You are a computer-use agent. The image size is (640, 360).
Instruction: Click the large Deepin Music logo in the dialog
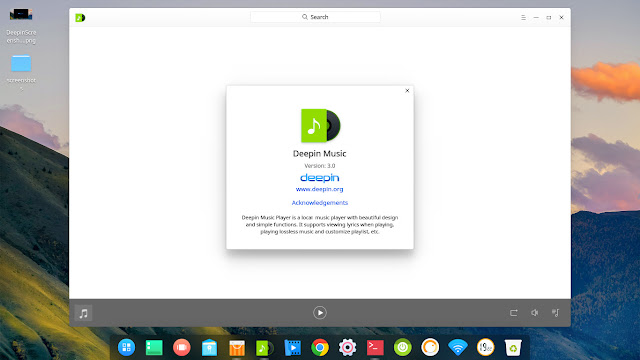point(320,125)
